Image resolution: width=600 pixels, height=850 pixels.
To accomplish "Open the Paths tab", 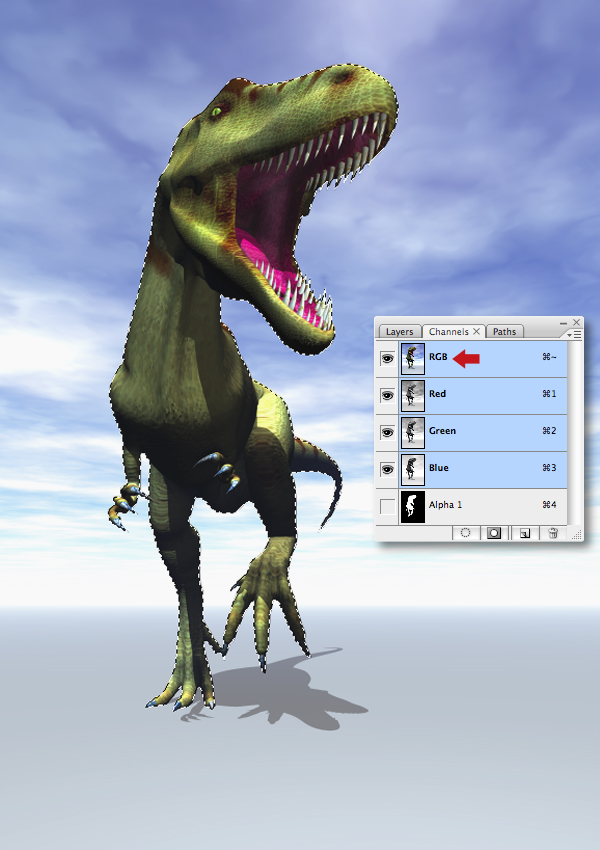I will (x=505, y=332).
